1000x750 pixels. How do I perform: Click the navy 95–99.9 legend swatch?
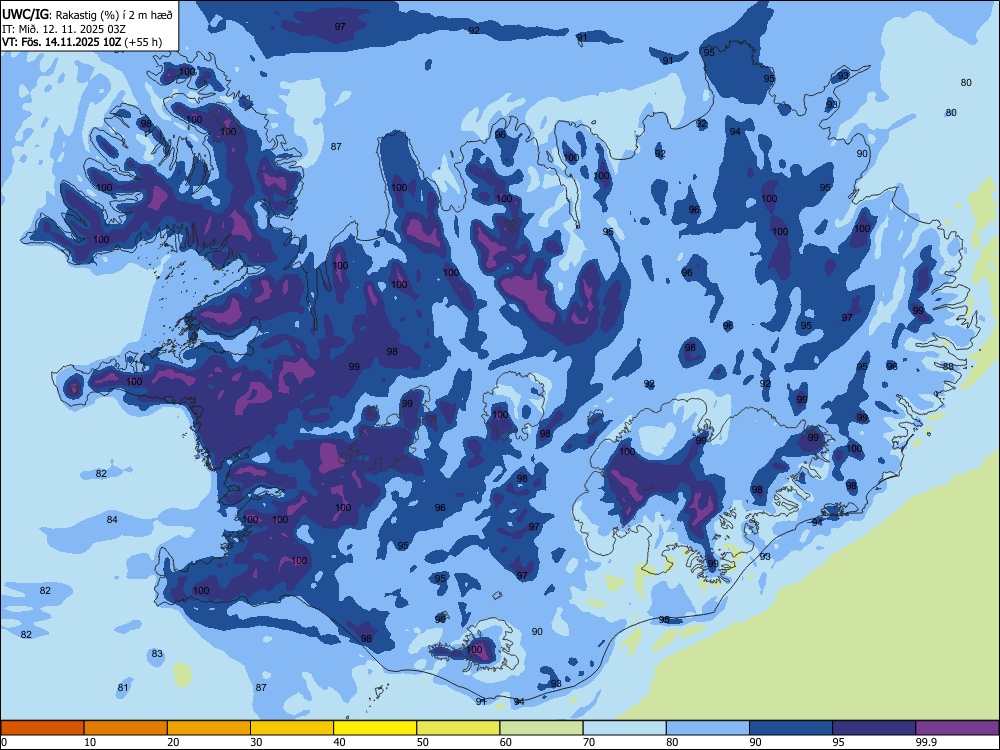(874, 728)
